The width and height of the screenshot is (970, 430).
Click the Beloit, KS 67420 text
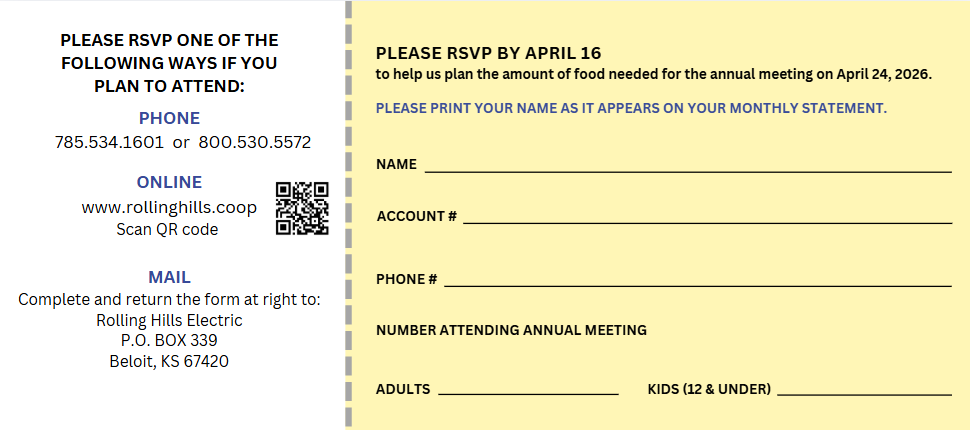[170, 361]
